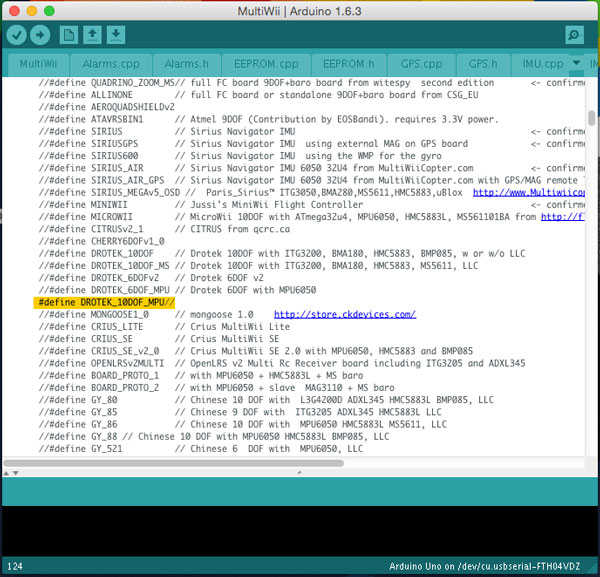Click the //#define ALLINONE text
Image resolution: width=600 pixels, height=577 pixels.
[85, 95]
